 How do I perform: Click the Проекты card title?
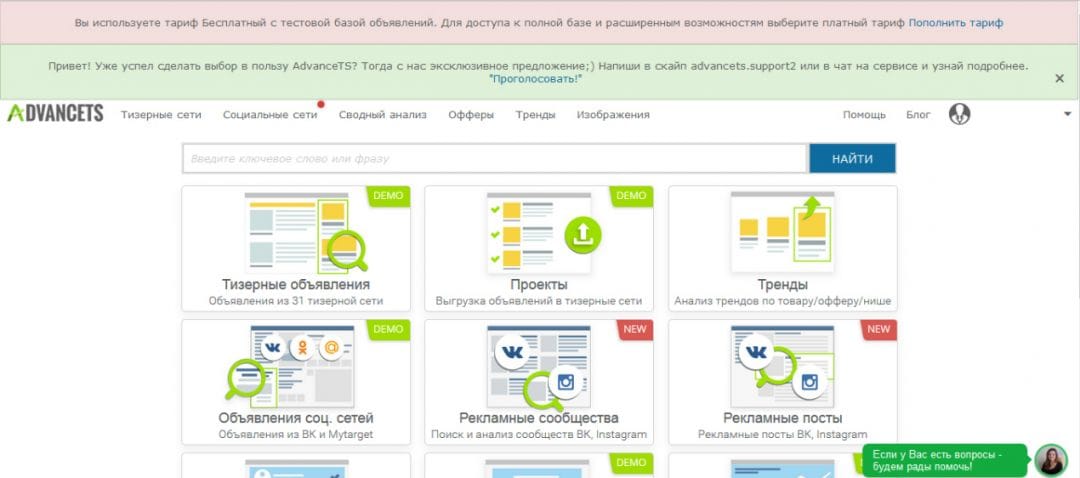[539, 284]
